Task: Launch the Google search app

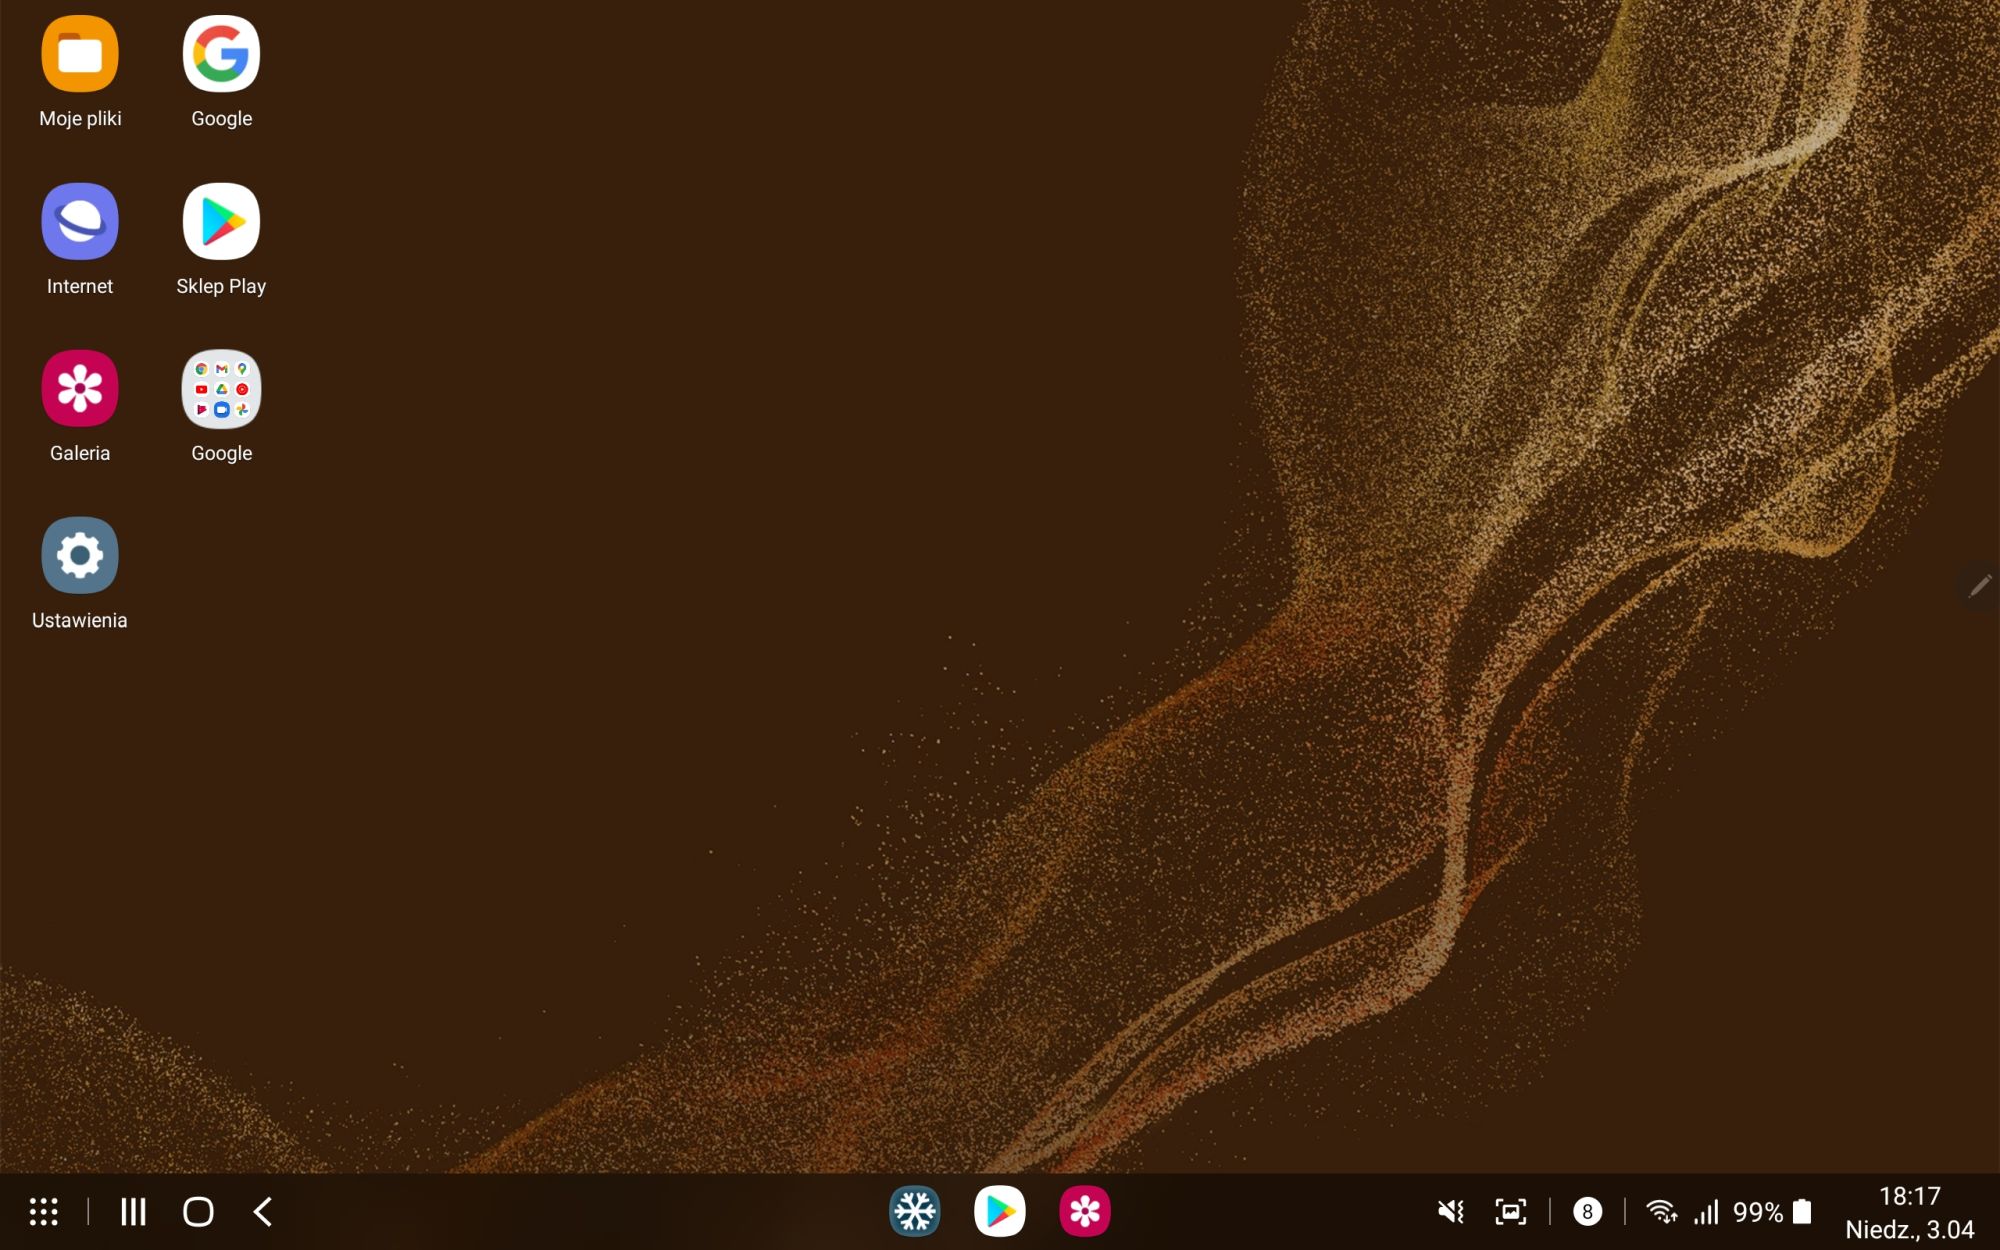Action: click(x=221, y=54)
